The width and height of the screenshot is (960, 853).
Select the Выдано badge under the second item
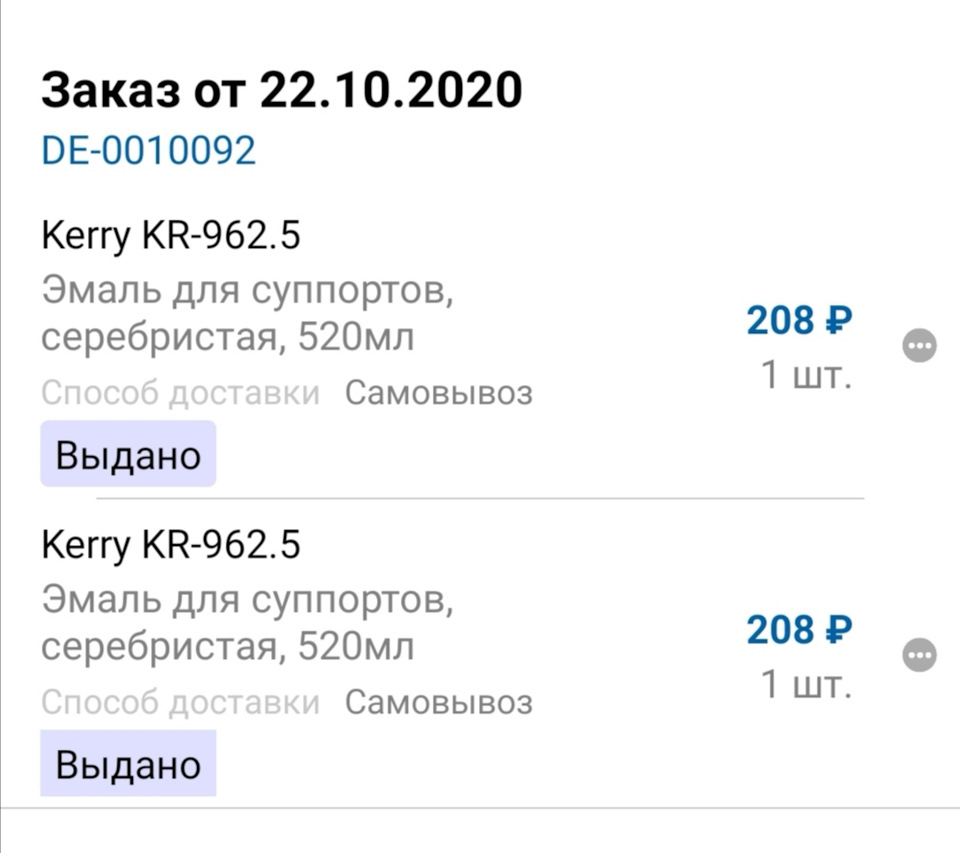[x=127, y=763]
